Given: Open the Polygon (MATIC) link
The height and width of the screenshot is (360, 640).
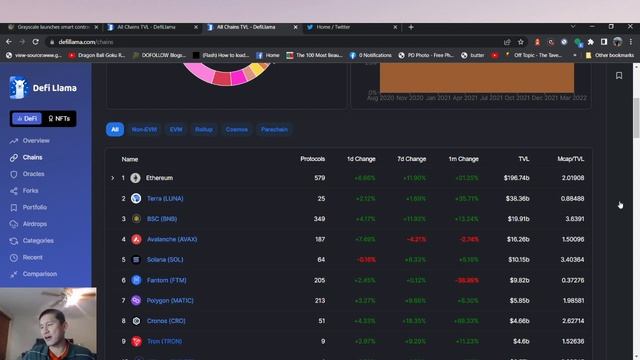Looking at the screenshot, I should tap(170, 300).
